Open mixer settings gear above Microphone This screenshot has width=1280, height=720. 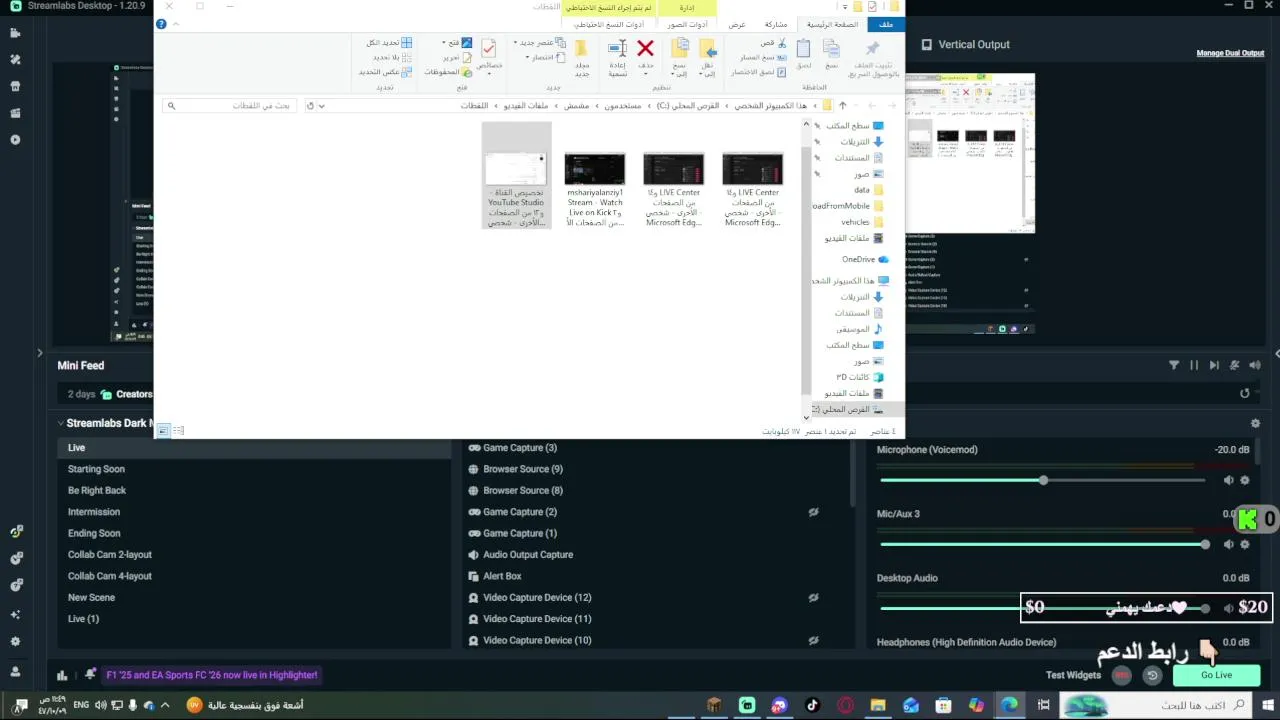pos(1255,423)
